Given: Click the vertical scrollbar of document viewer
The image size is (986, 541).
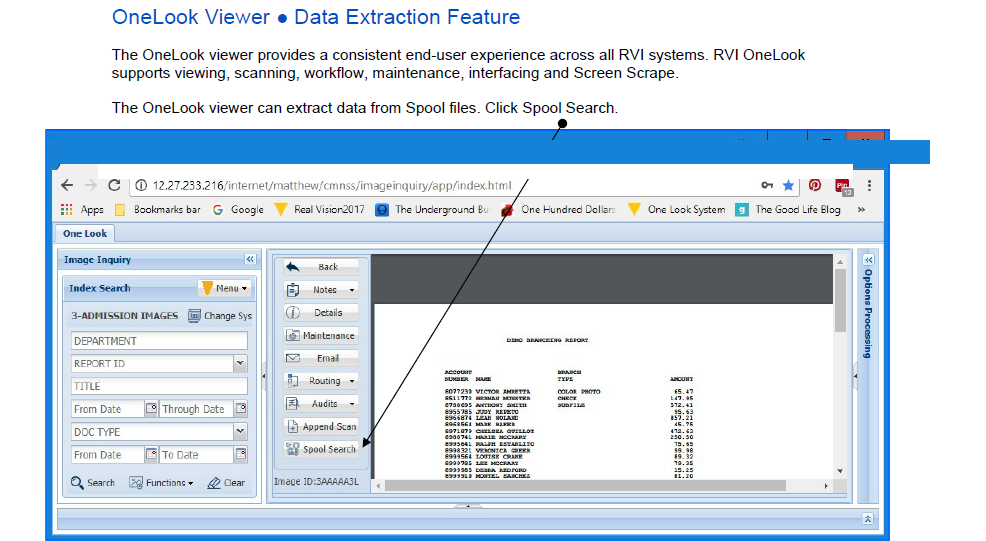Looking at the screenshot, I should click(x=840, y=301).
